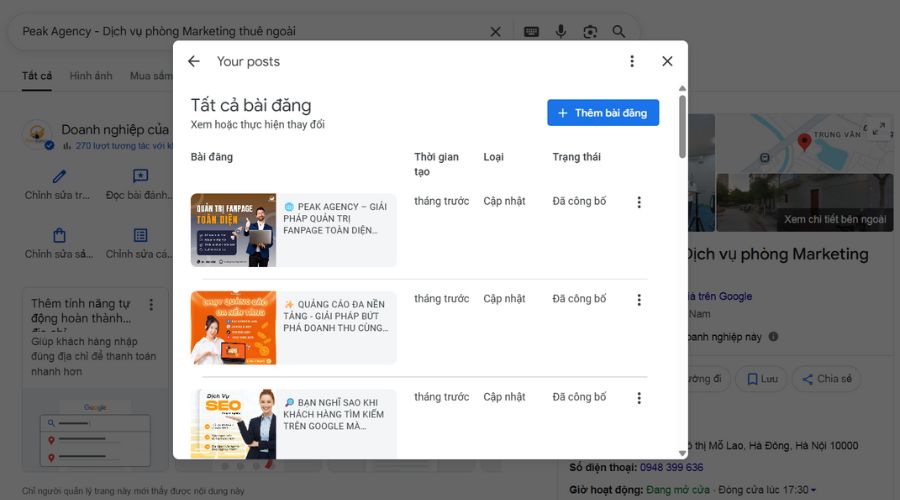Click the Chỉnh sửa cá... list icon
900x500 pixels.
(140, 235)
